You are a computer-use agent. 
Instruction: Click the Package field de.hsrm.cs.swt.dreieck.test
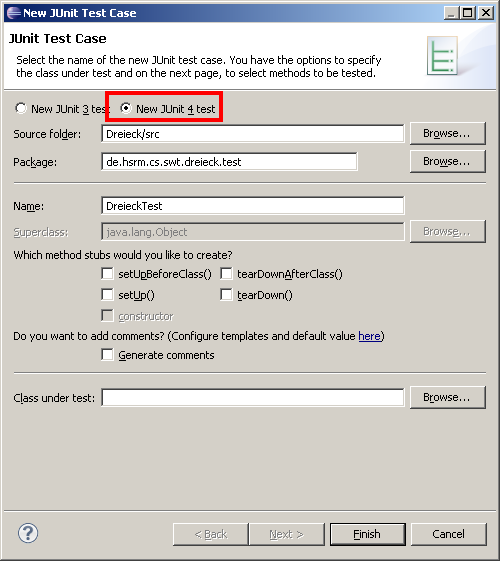229,162
